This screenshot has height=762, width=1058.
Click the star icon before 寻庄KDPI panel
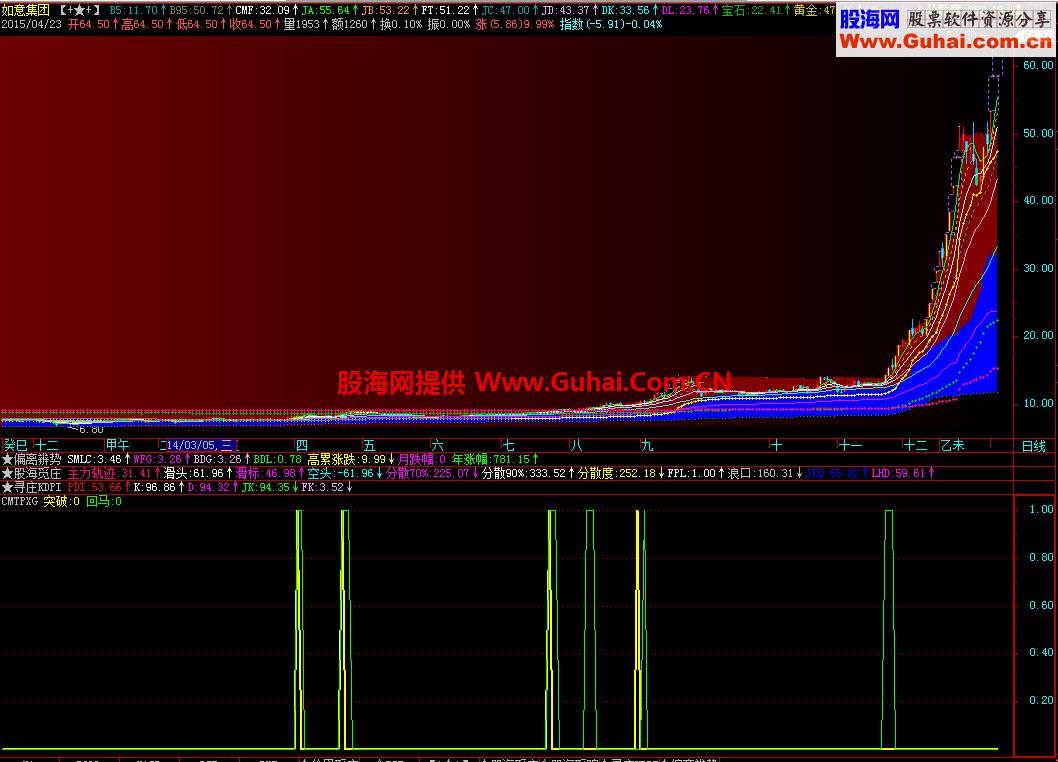point(9,489)
